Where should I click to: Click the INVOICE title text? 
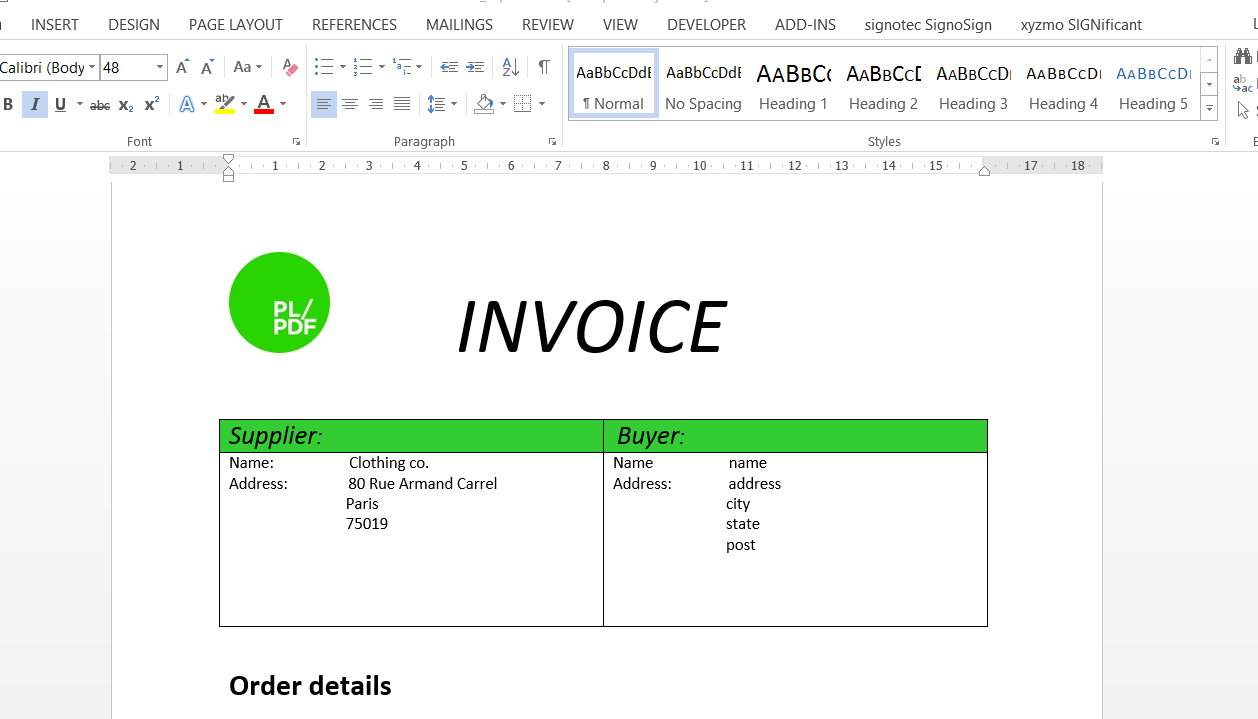[591, 328]
